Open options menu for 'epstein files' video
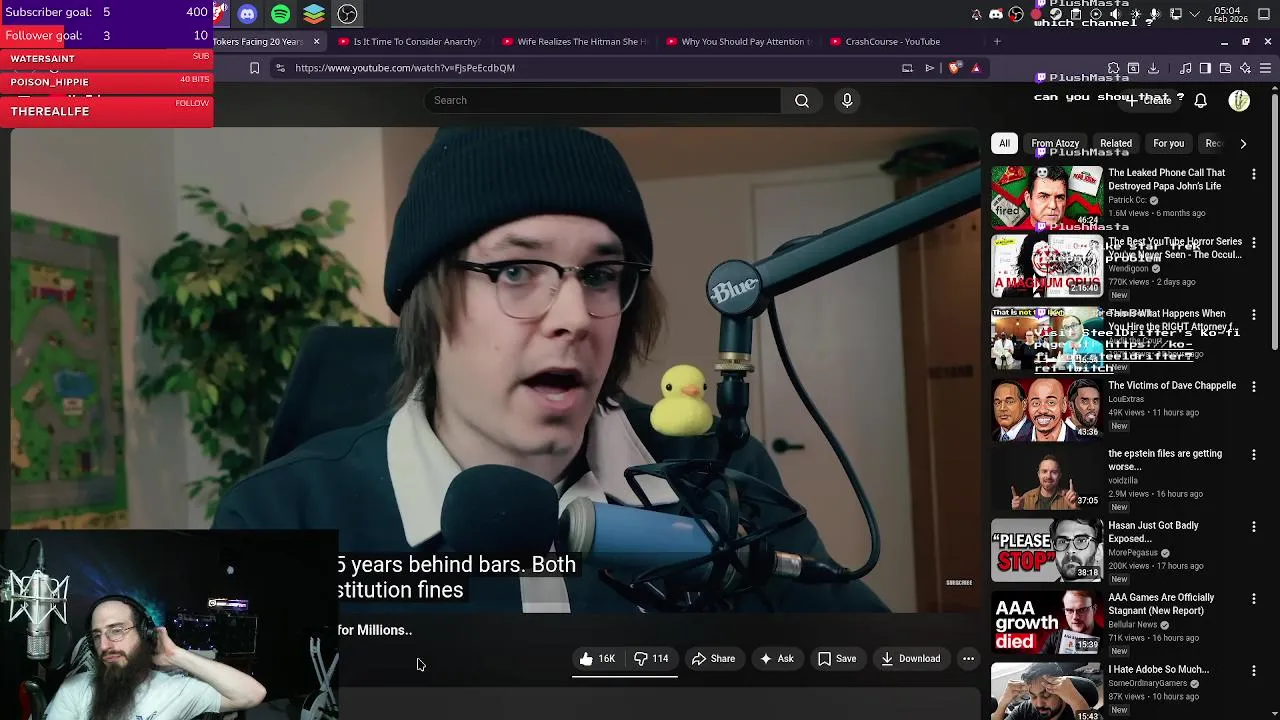This screenshot has width=1280, height=720. point(1253,455)
